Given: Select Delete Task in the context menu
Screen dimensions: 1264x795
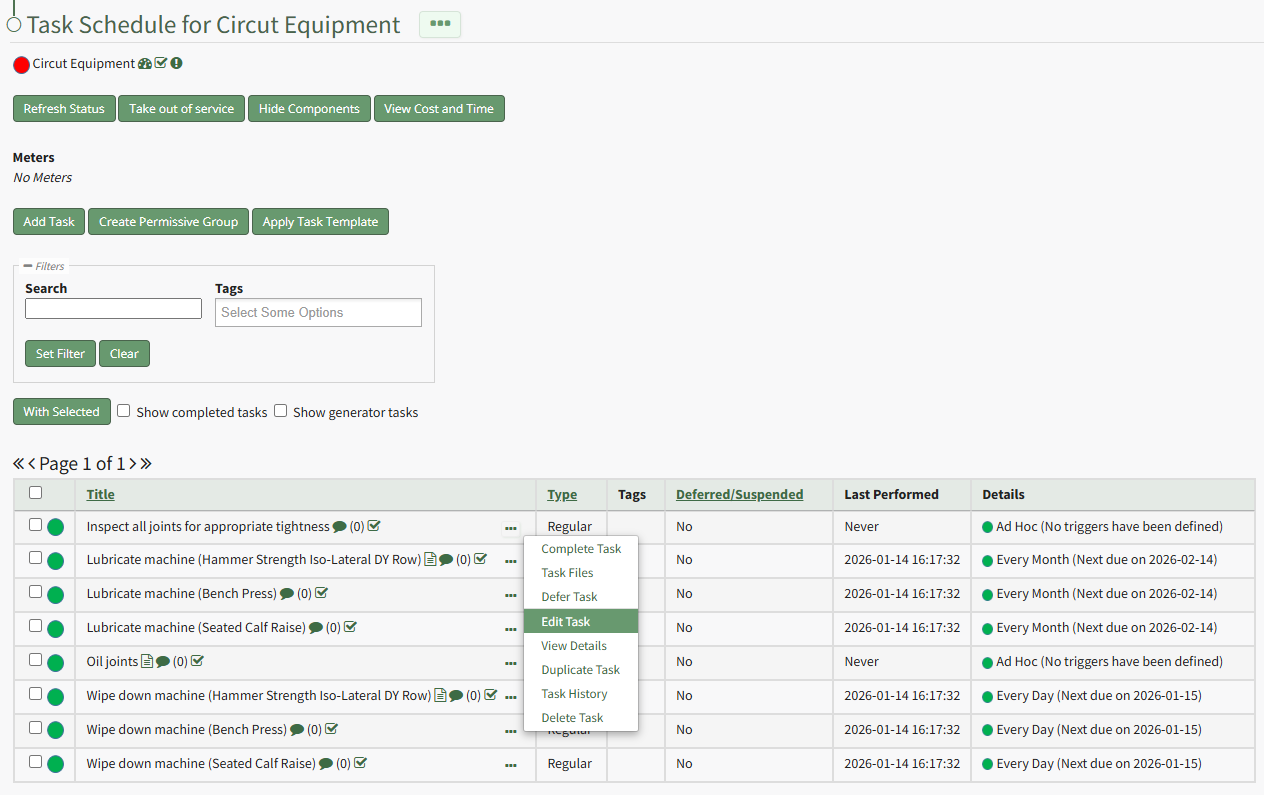Looking at the screenshot, I should point(572,718).
